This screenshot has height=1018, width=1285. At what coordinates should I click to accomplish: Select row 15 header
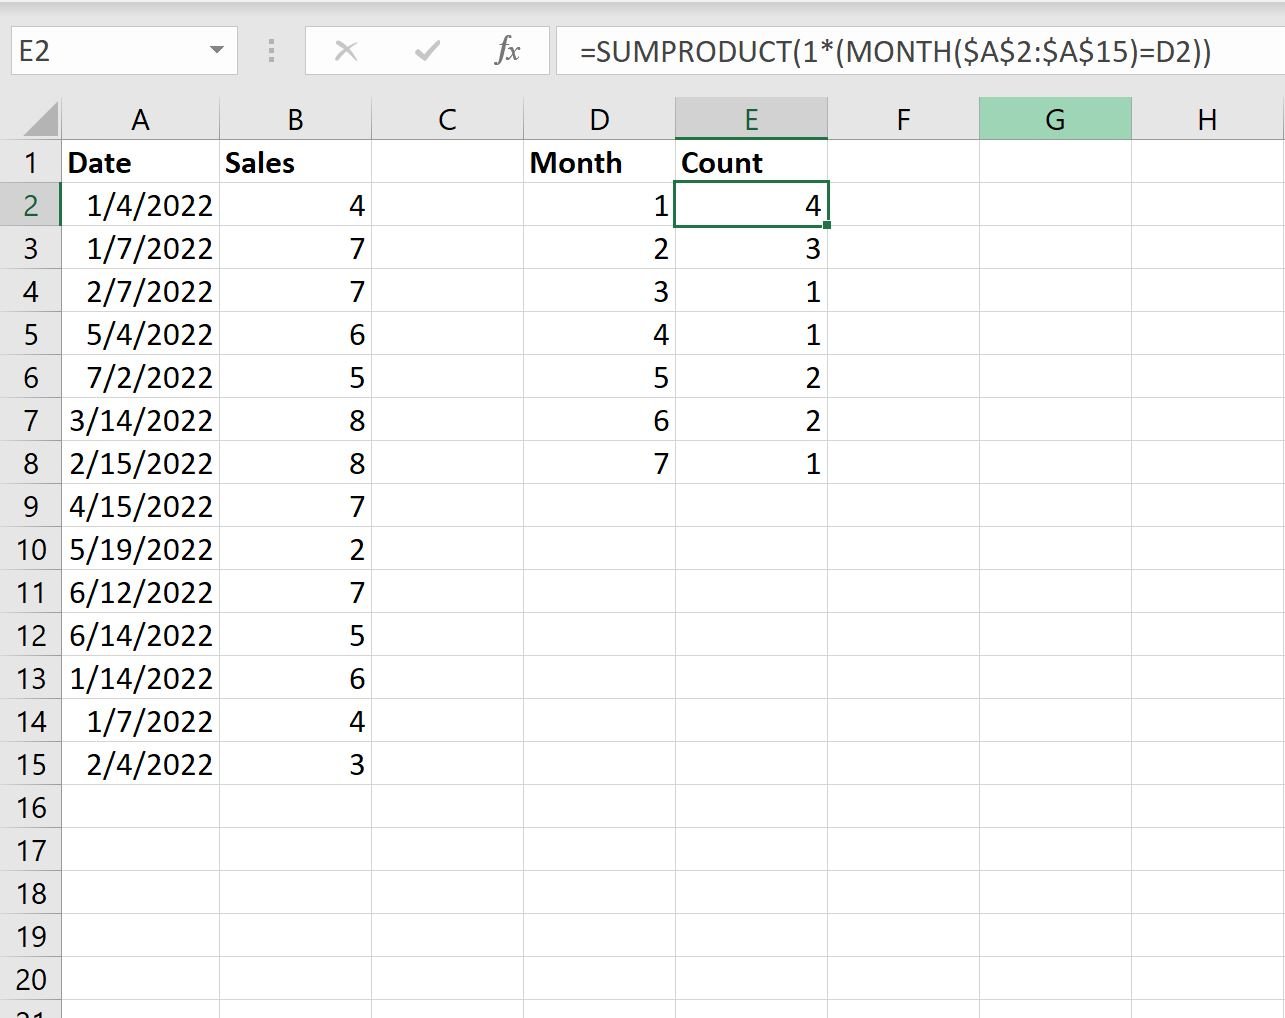[x=31, y=764]
